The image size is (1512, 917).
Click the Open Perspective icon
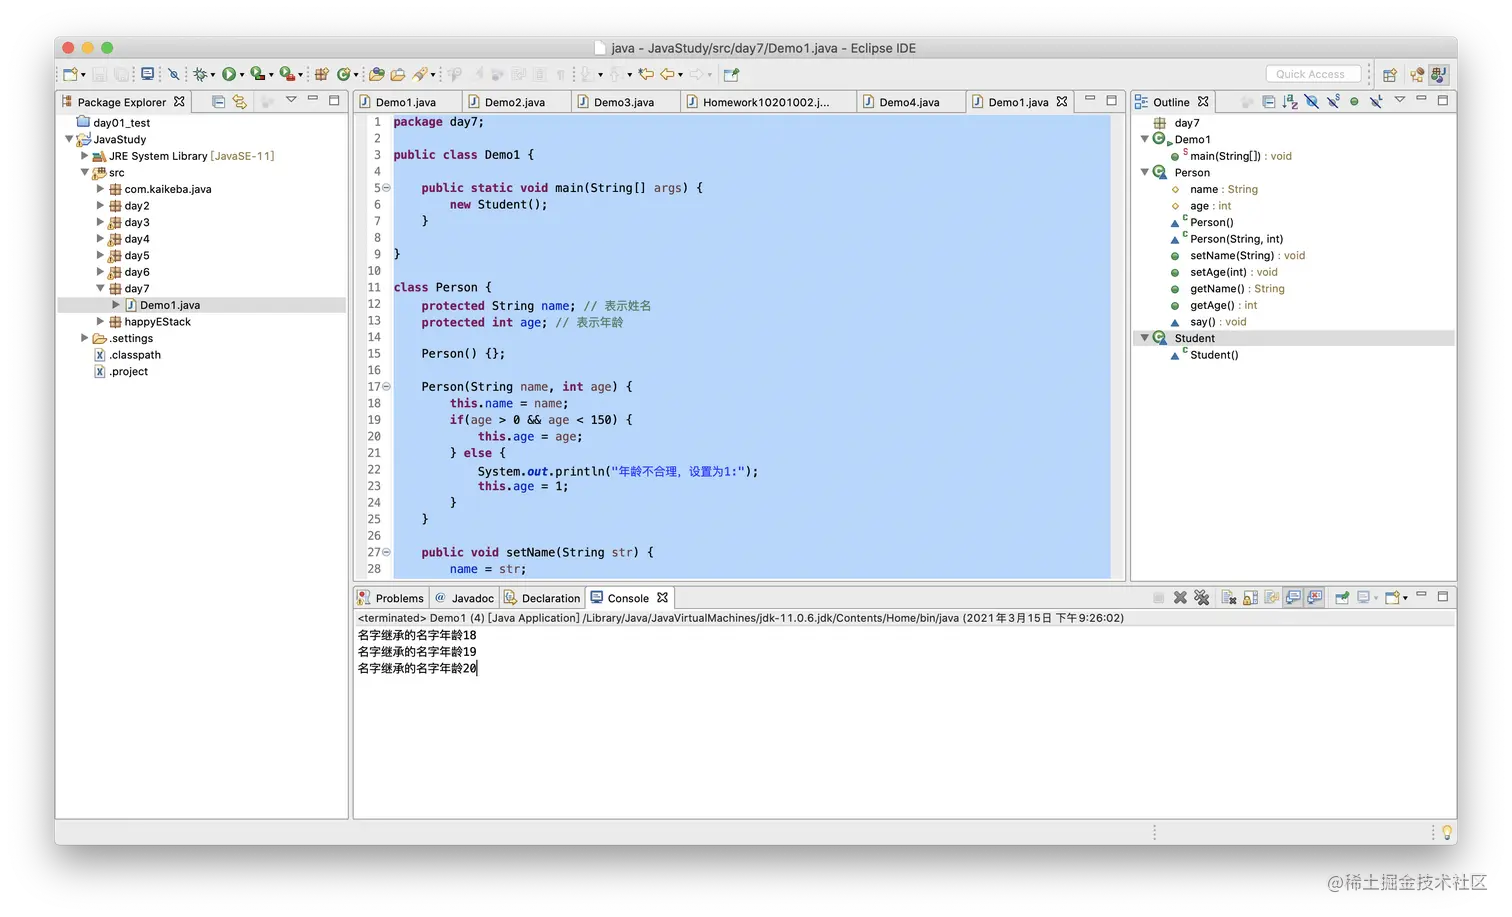1389,74
